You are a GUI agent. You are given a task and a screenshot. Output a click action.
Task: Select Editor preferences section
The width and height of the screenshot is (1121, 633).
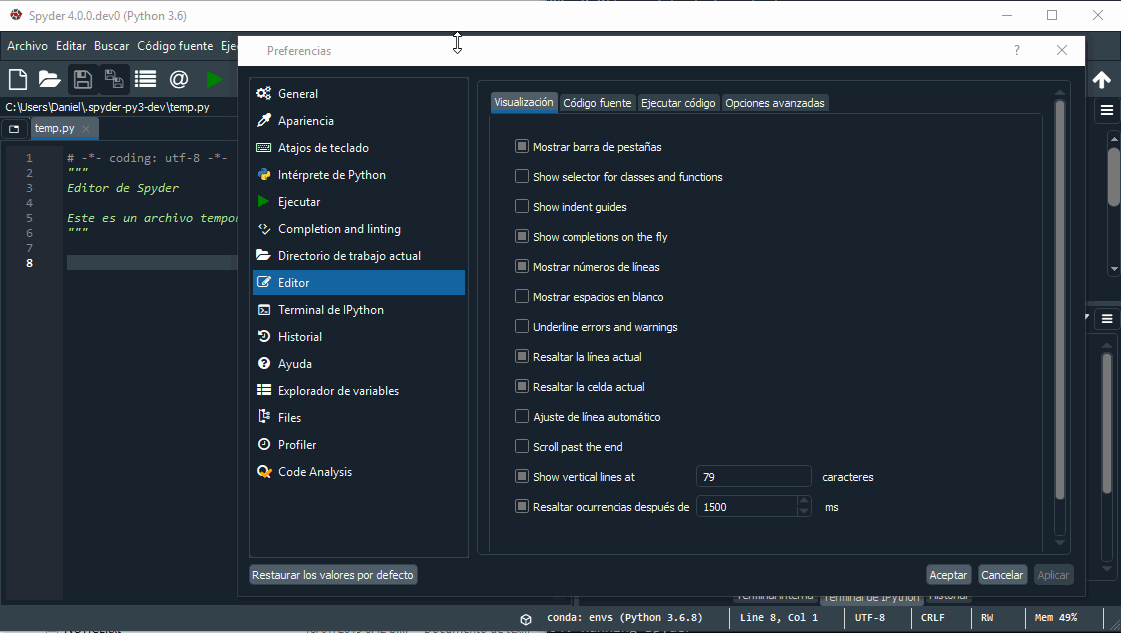(359, 283)
